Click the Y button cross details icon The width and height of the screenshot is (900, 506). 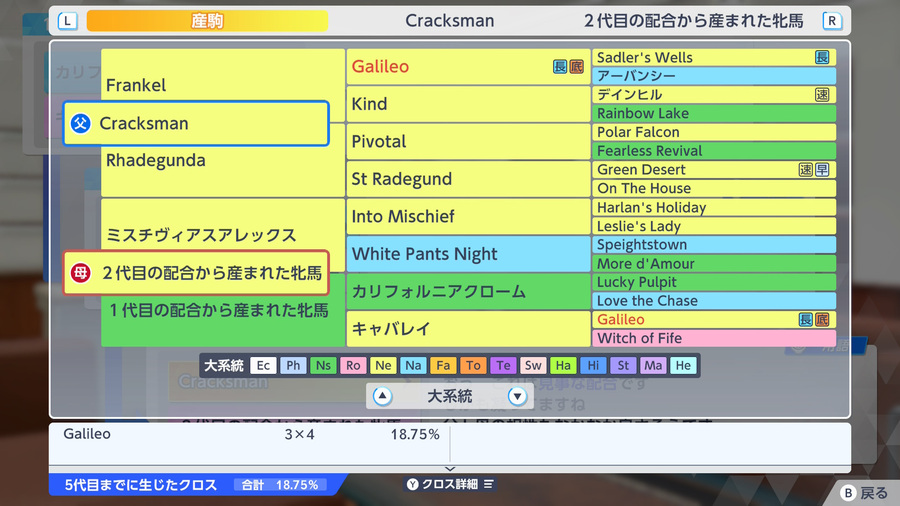(413, 484)
